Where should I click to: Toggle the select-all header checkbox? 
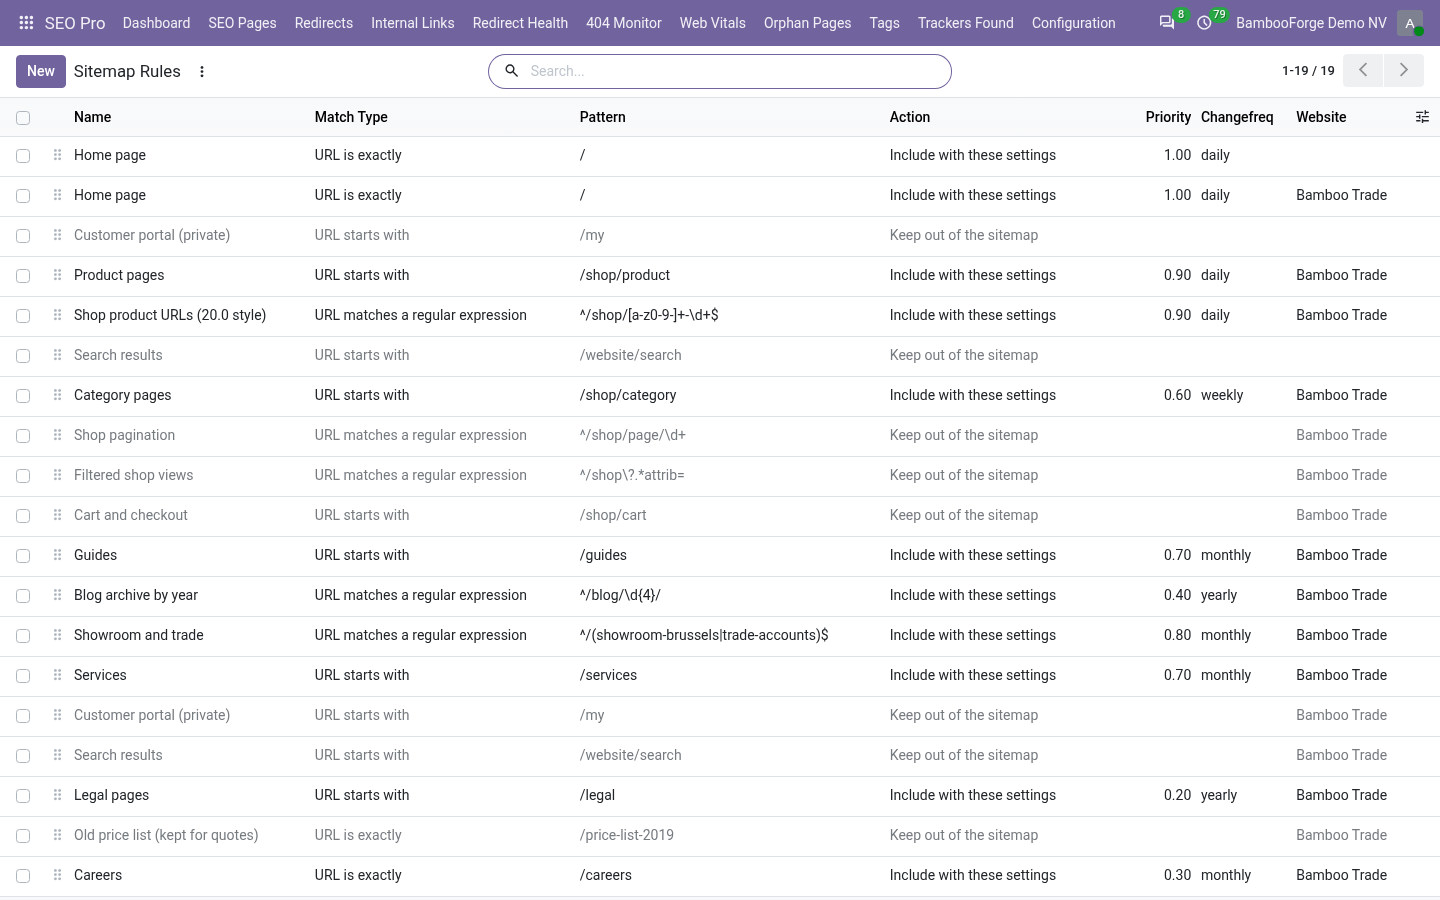(23, 117)
